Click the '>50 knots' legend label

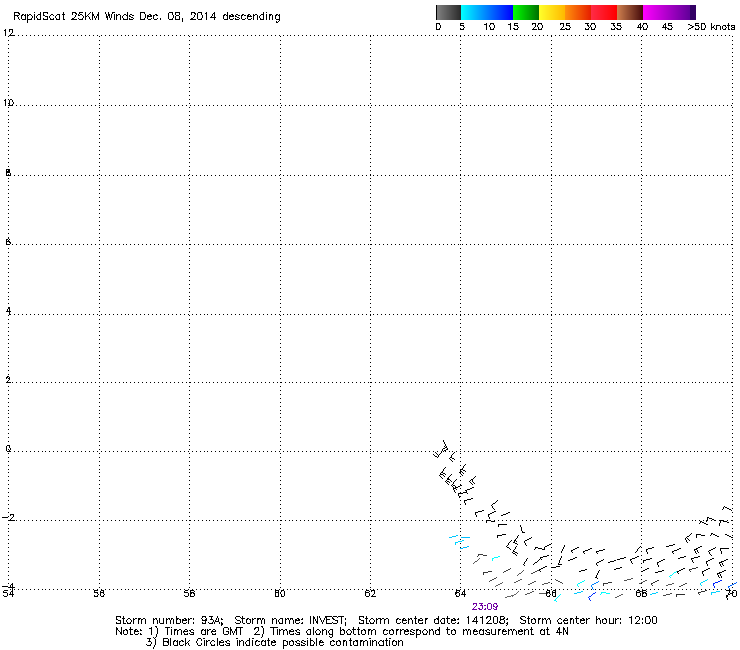click(711, 27)
